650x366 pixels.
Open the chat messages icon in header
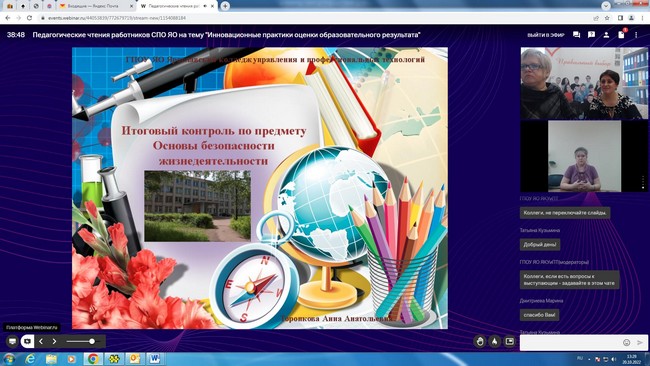(576, 35)
